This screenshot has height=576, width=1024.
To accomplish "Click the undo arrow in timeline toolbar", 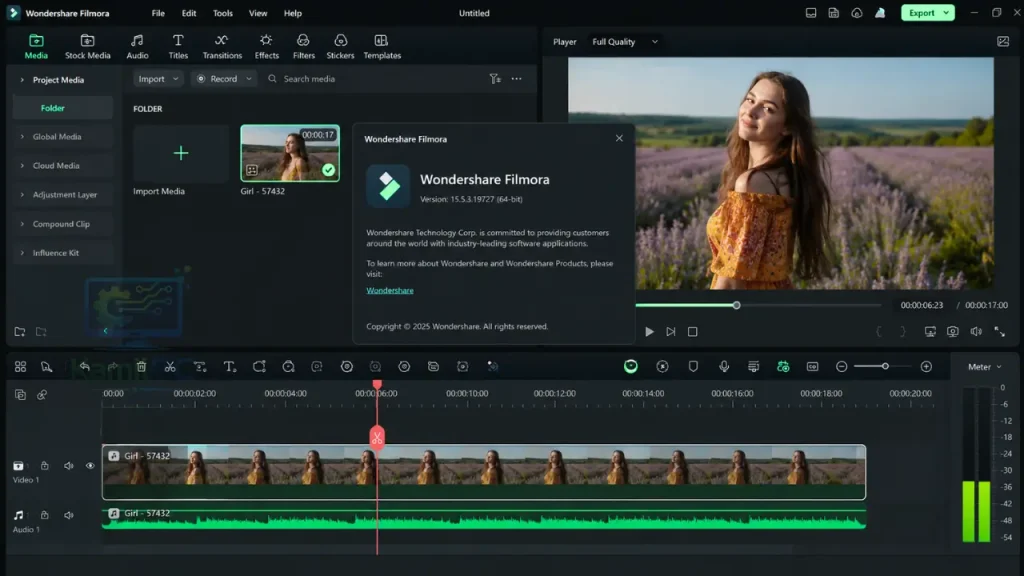I will coord(84,366).
